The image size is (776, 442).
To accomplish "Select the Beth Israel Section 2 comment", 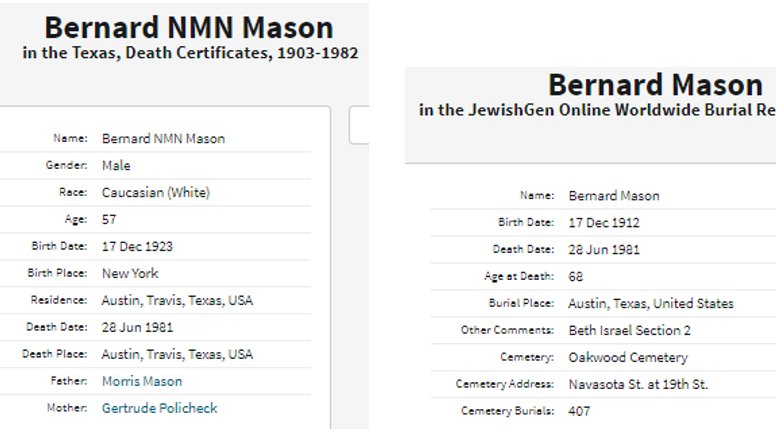I will point(629,330).
